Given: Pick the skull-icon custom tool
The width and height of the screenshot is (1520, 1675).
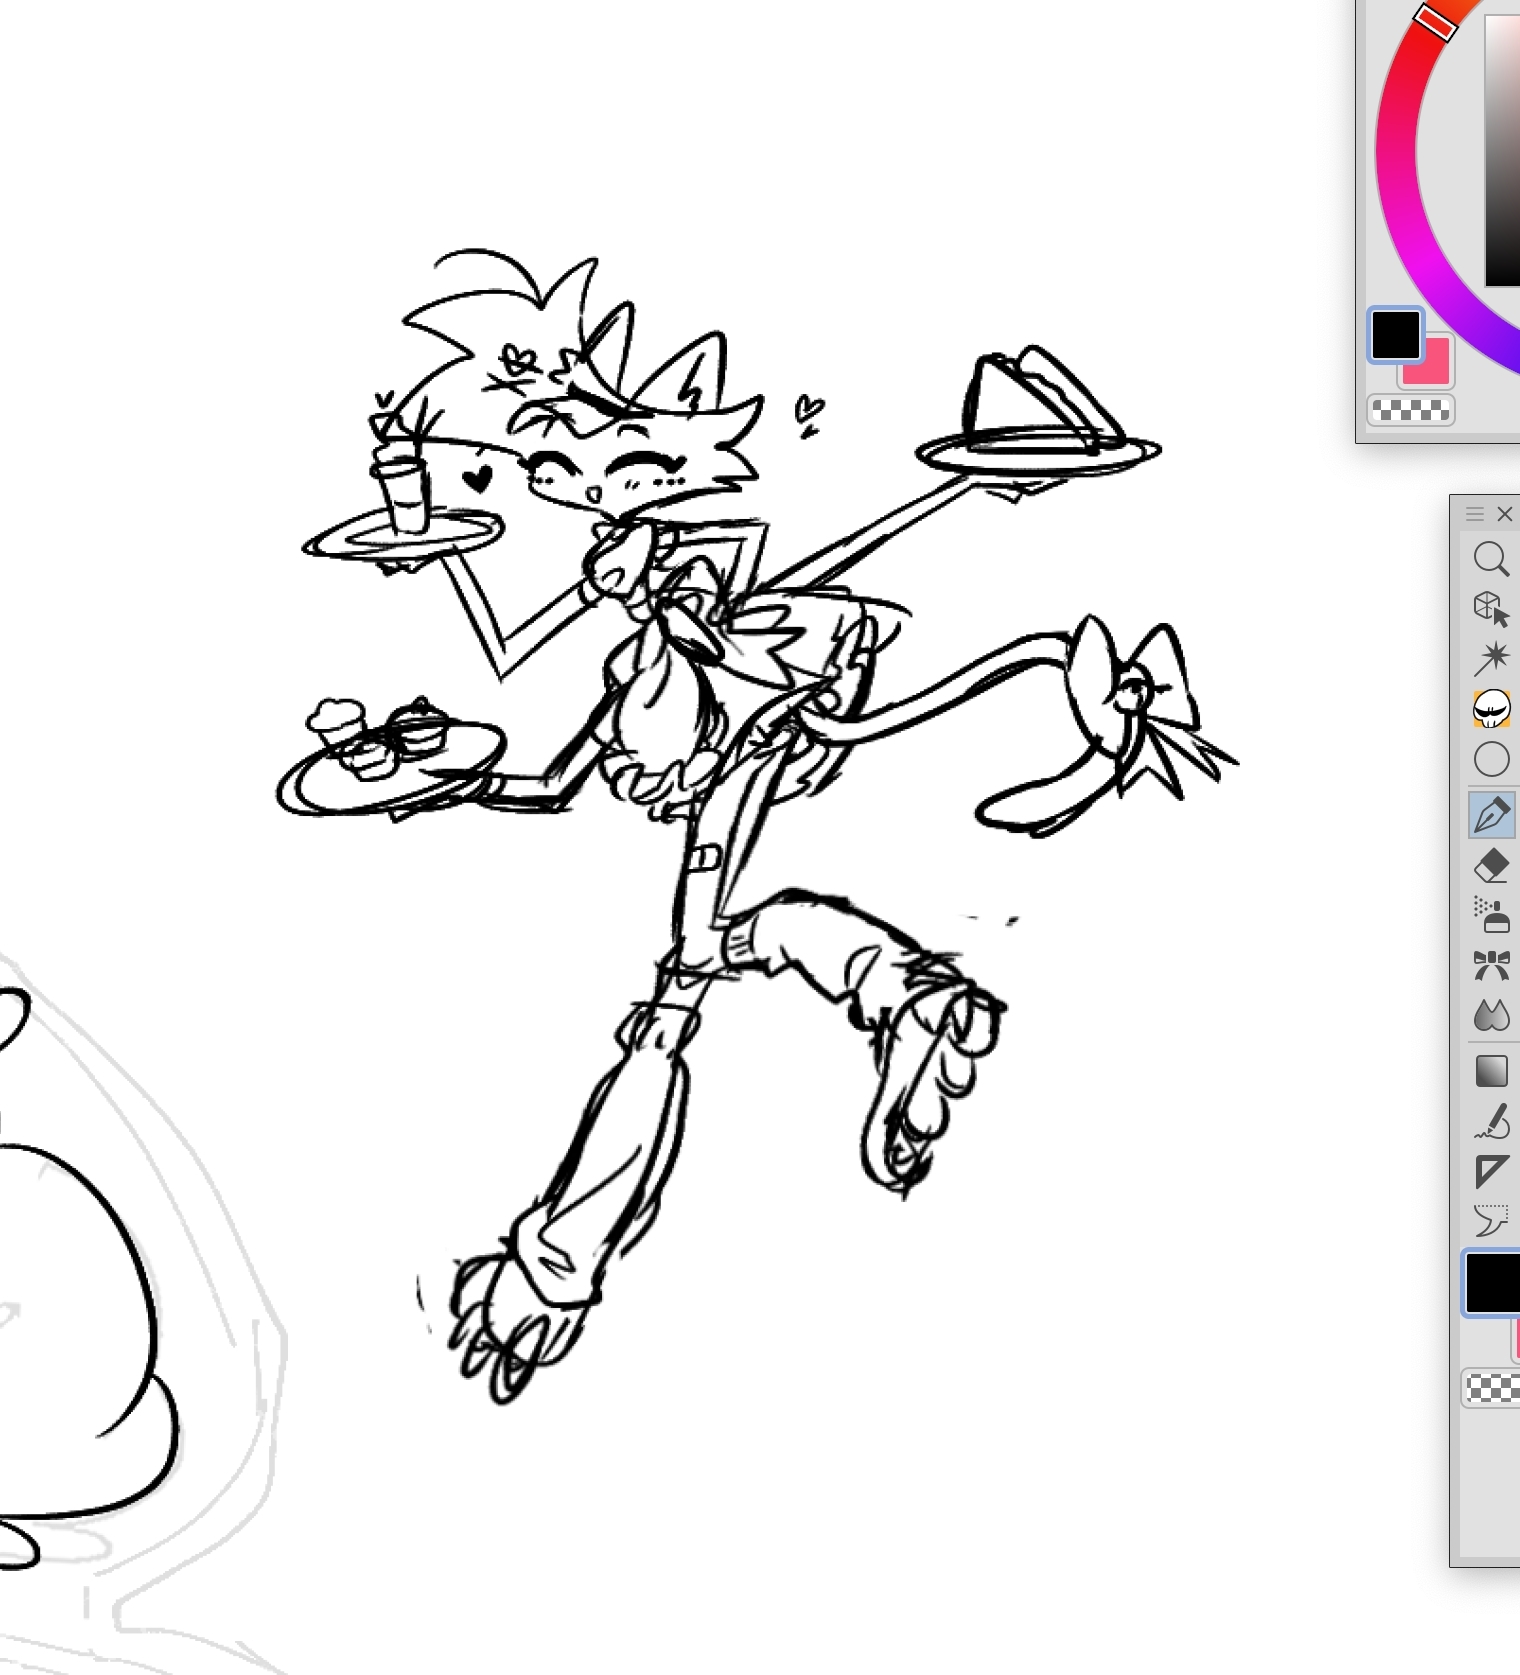Looking at the screenshot, I should [1491, 709].
